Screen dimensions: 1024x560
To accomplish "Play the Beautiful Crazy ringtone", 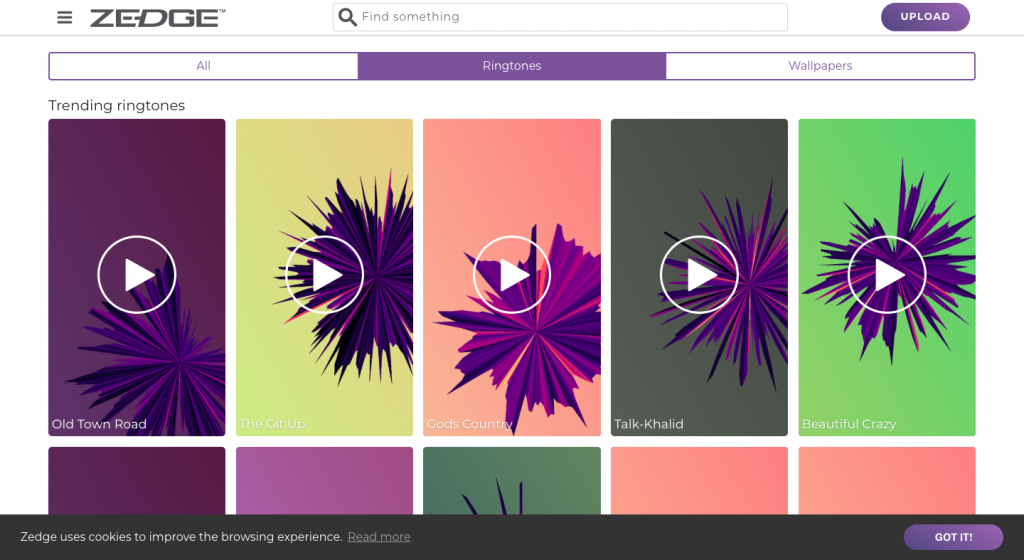I will tap(887, 275).
